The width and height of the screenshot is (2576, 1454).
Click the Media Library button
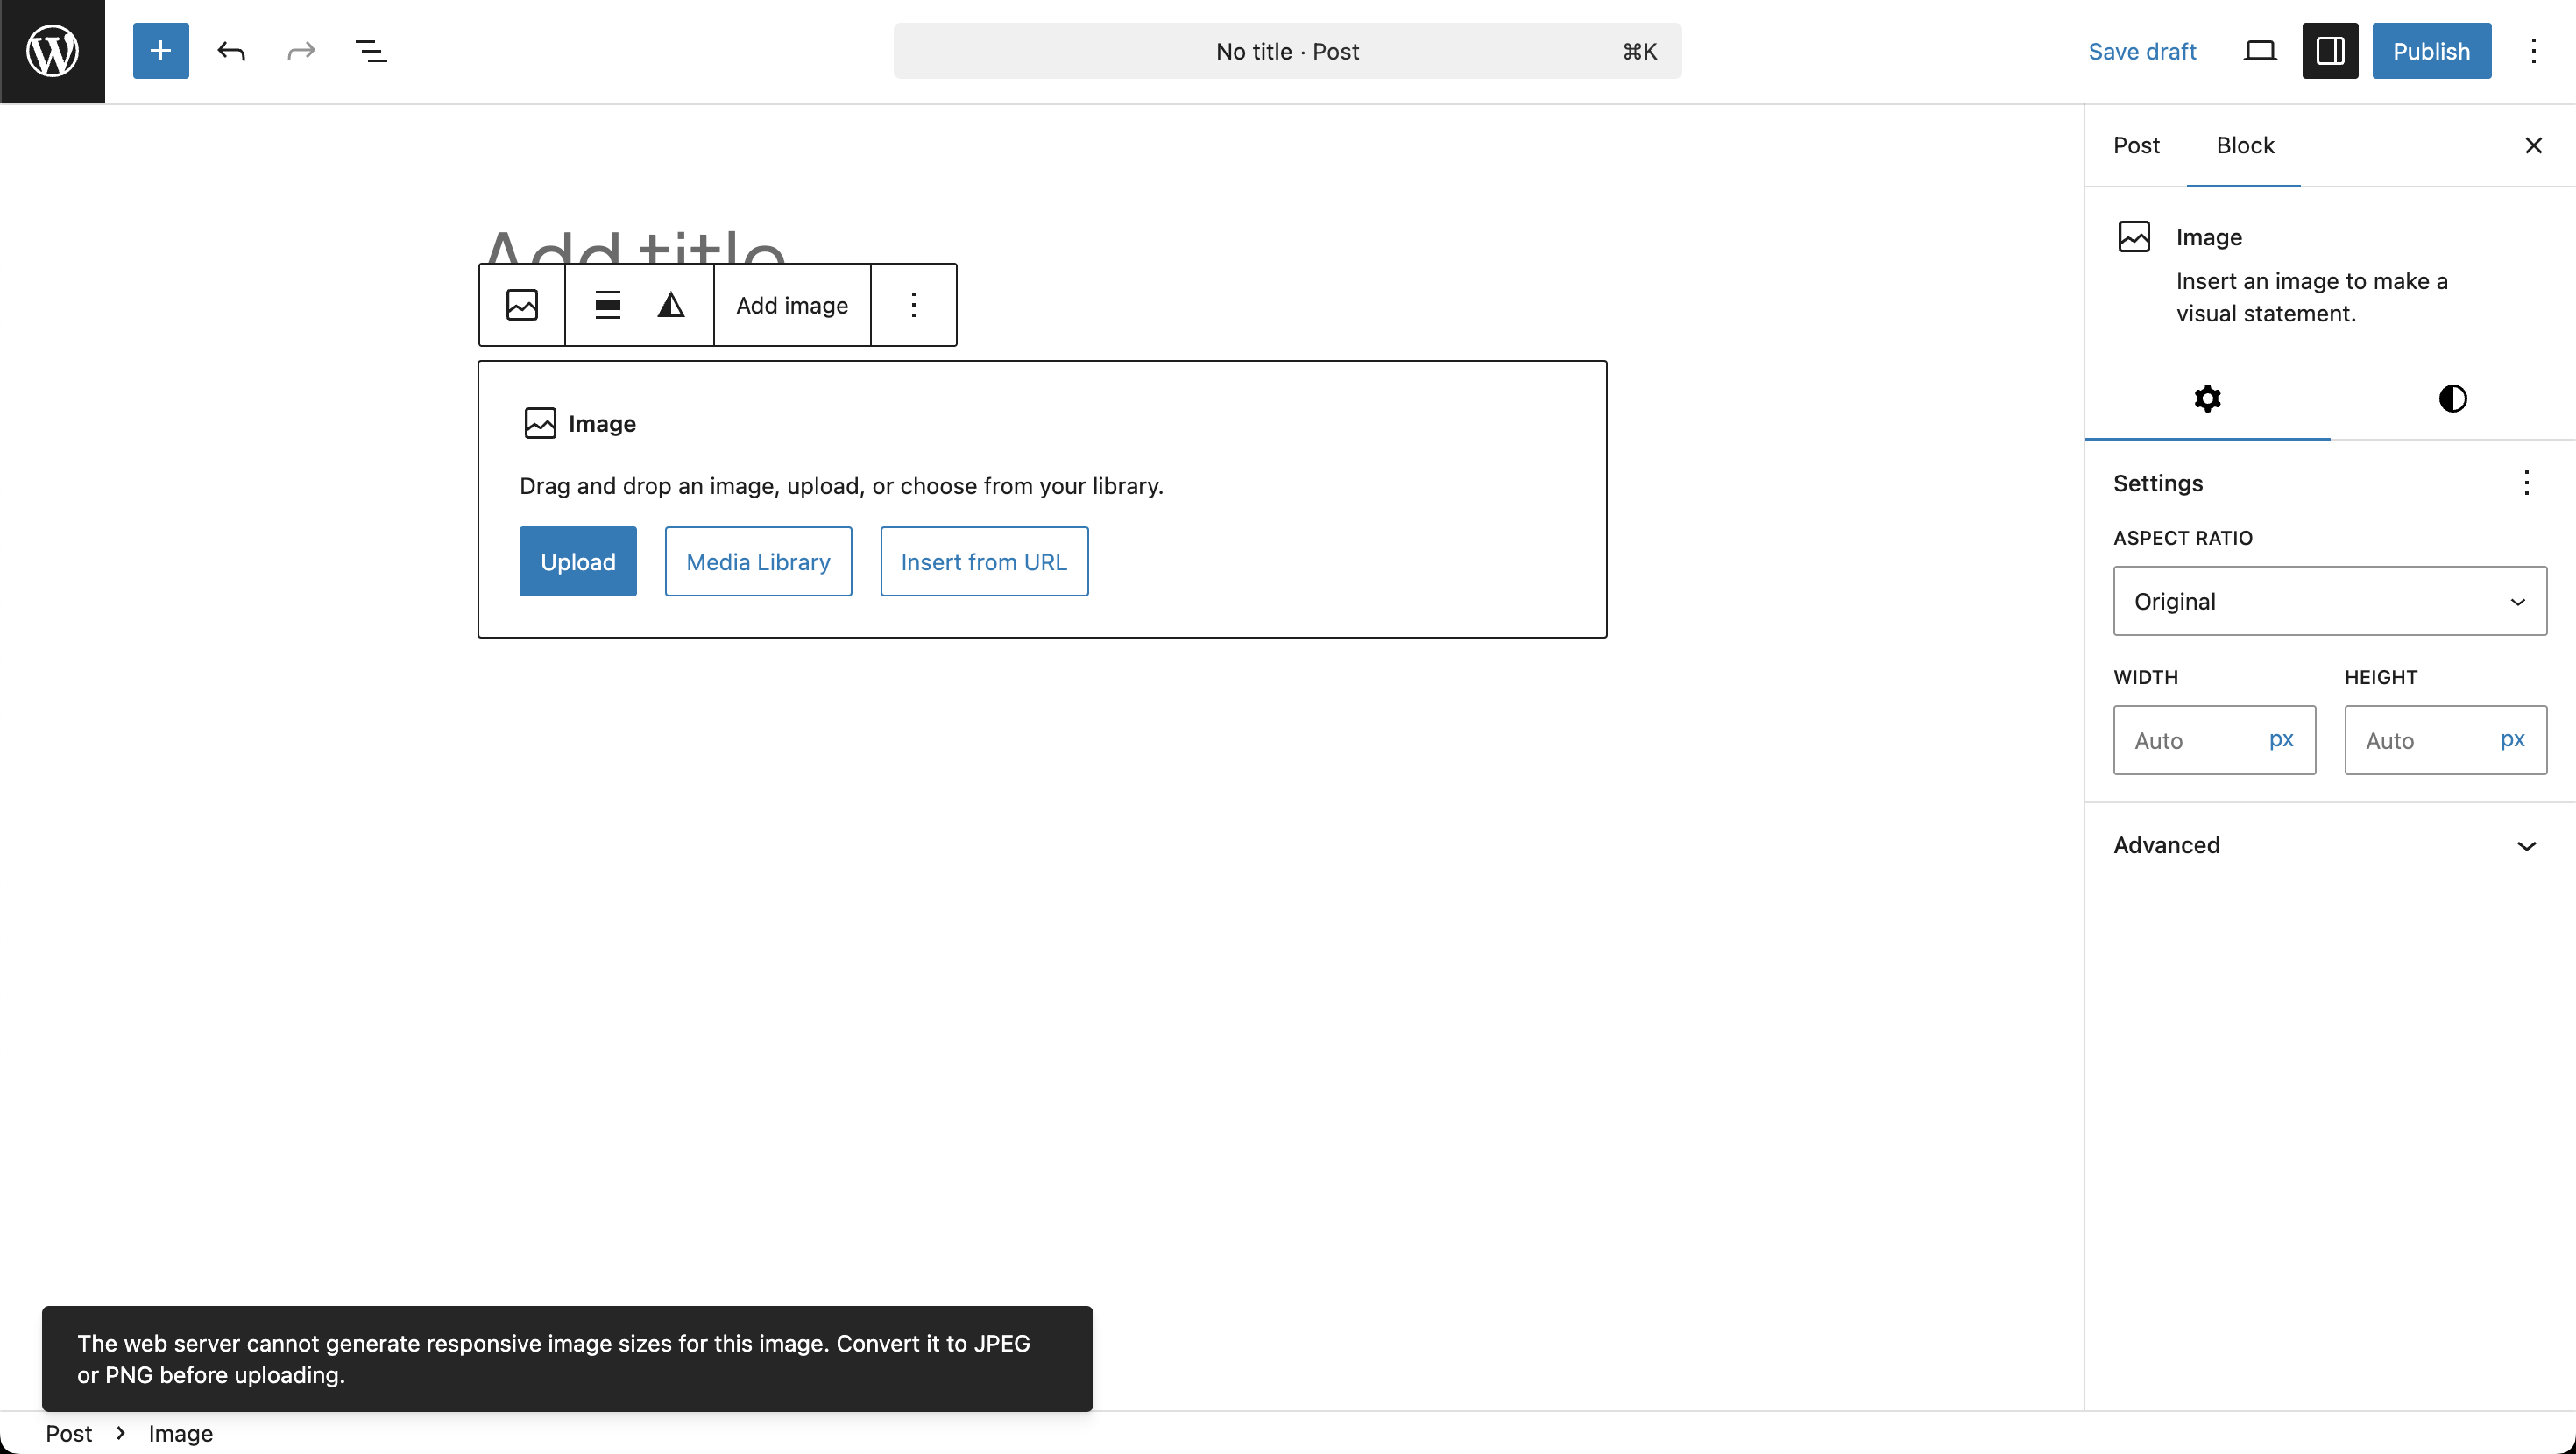pos(758,562)
